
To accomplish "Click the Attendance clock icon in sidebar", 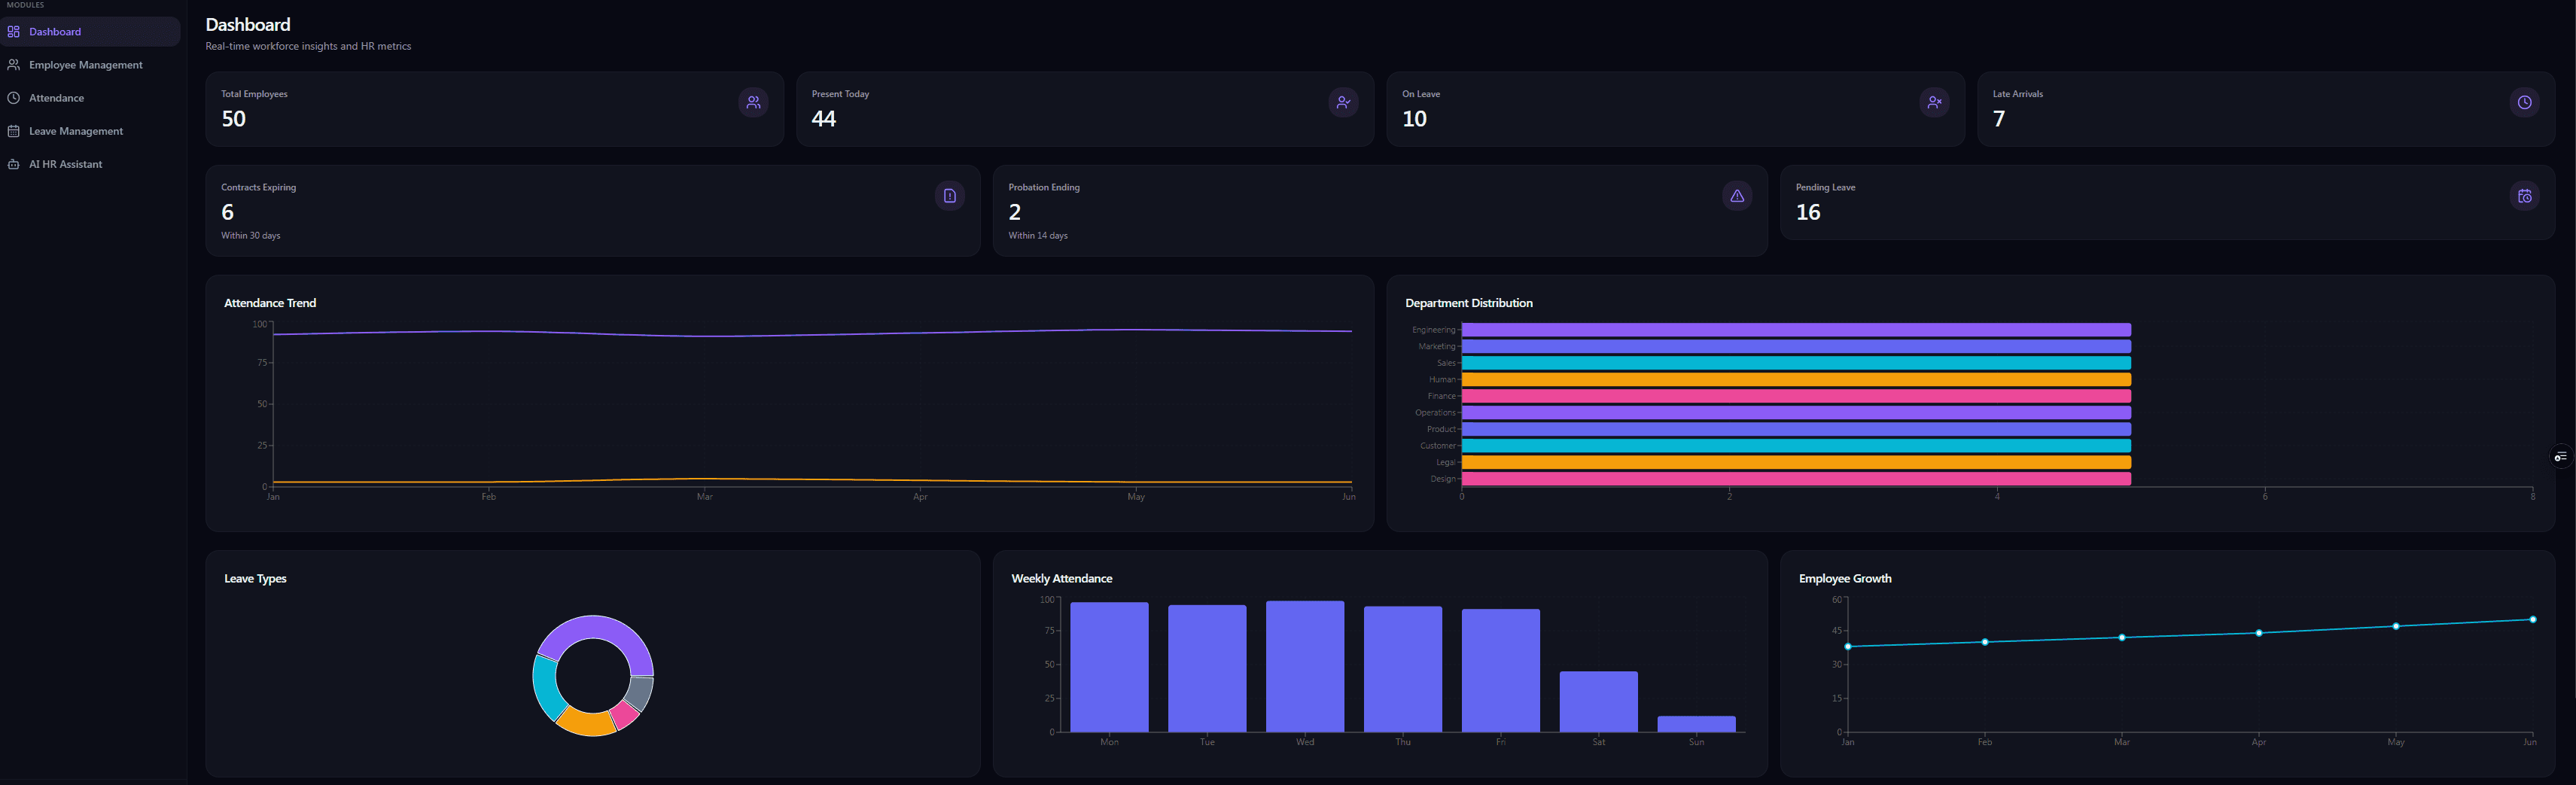I will (x=14, y=98).
